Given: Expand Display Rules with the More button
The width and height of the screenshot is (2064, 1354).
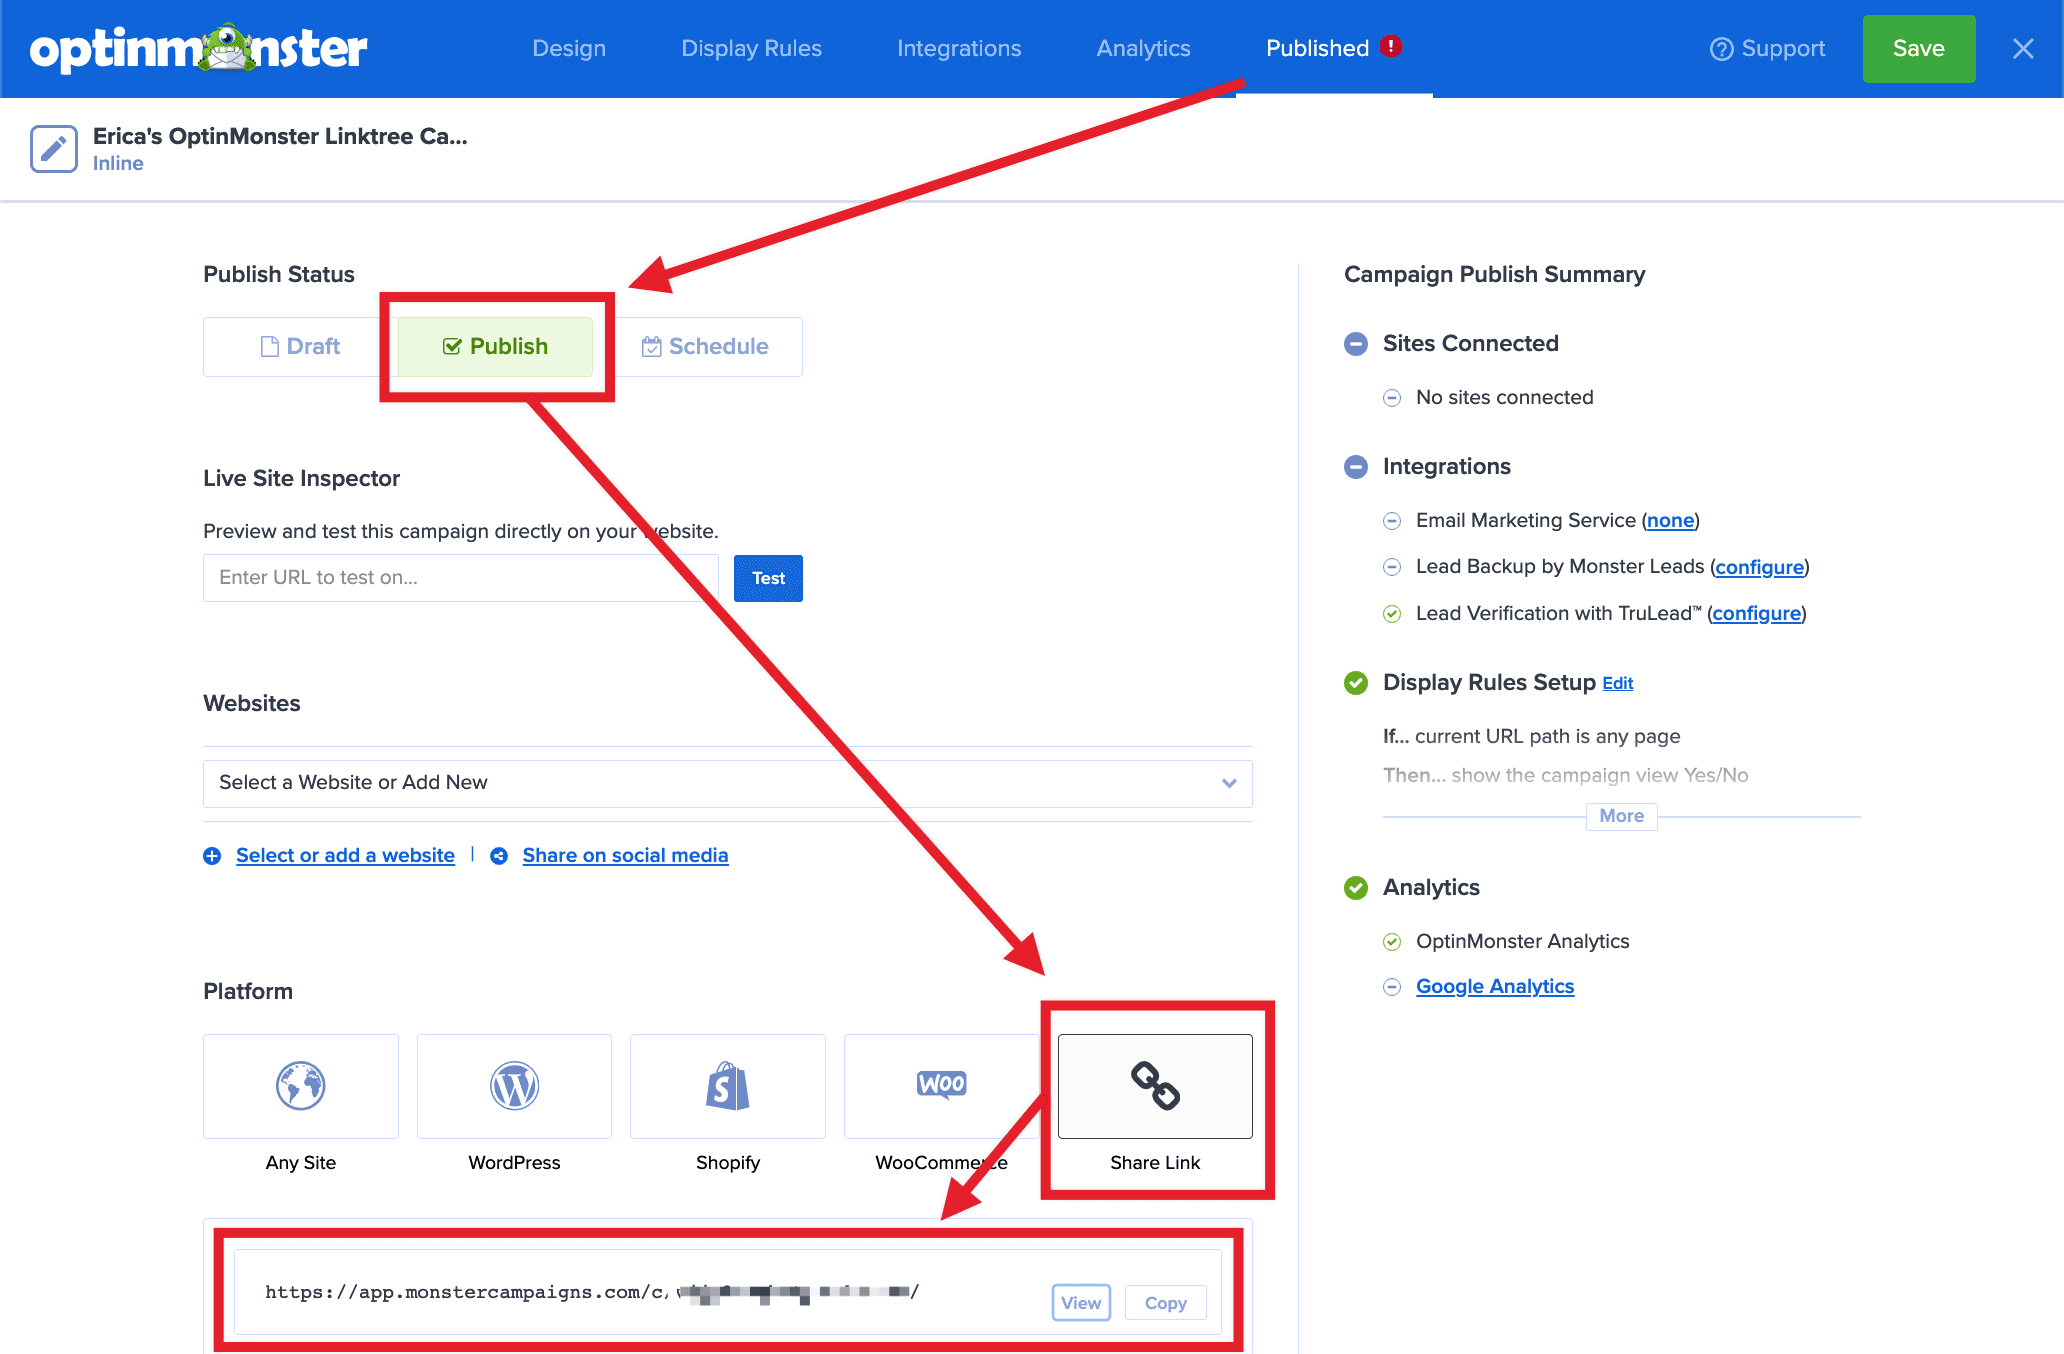Looking at the screenshot, I should point(1620,816).
